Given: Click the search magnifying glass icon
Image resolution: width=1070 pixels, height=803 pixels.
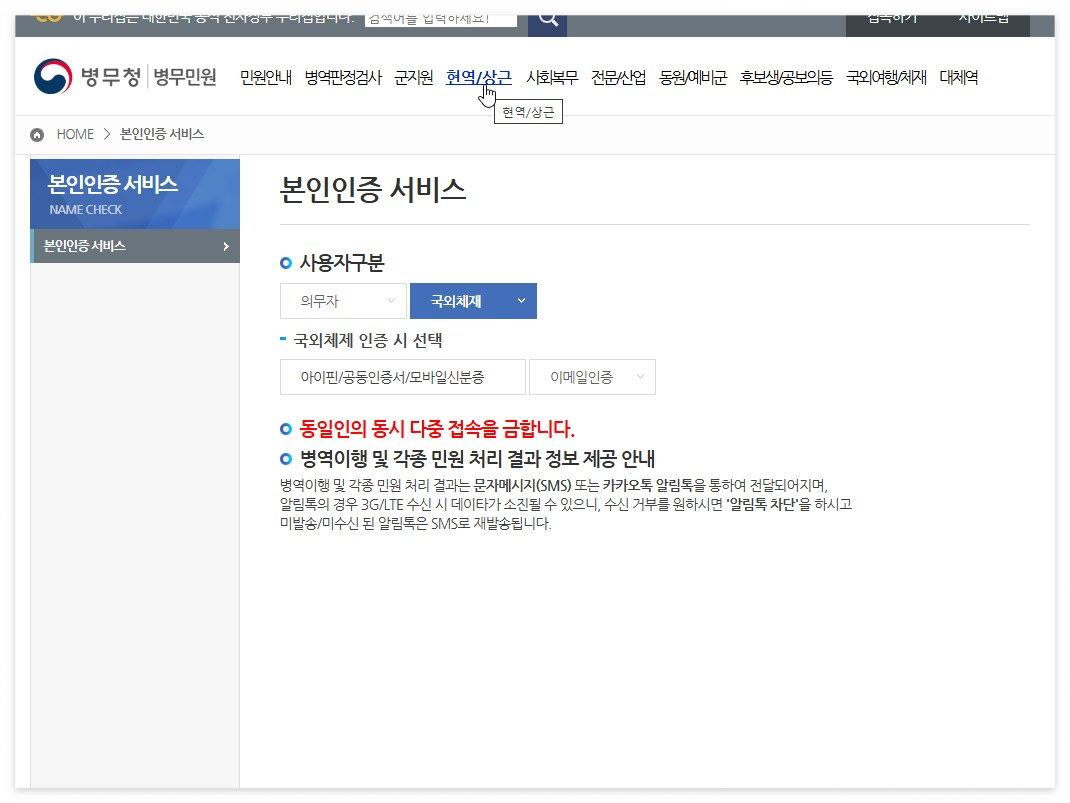Looking at the screenshot, I should pos(546,19).
